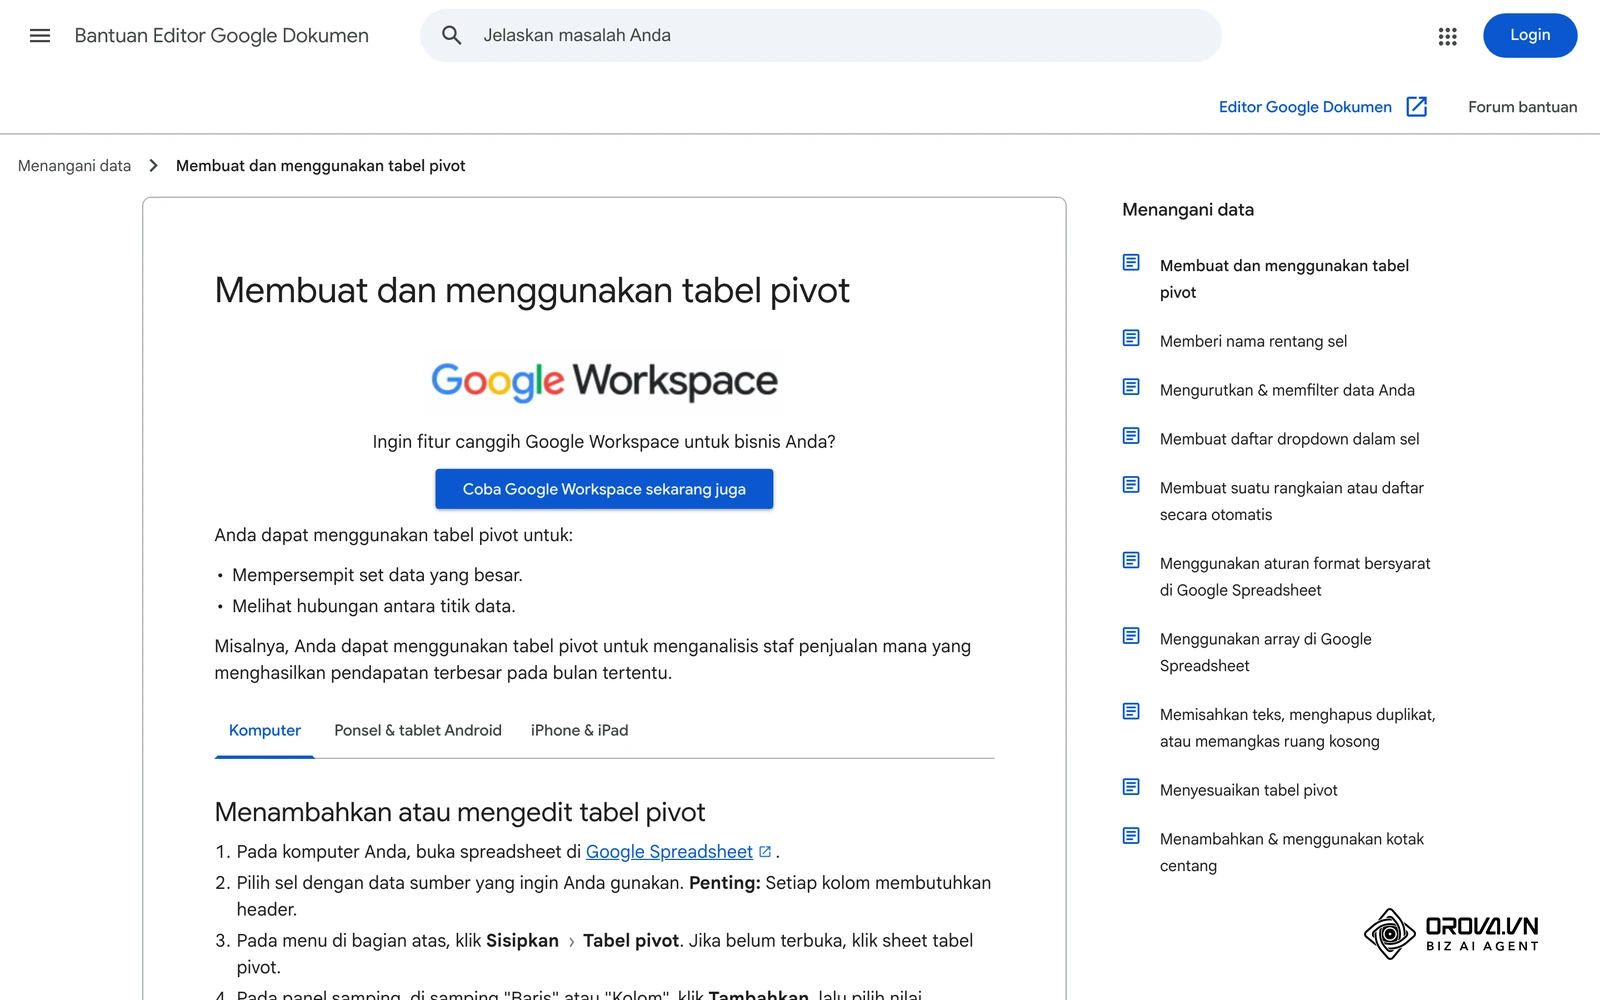Open Menambahkan & menggunakan kotak centang article
Screen dimensions: 1600x1000
pos(1292,852)
